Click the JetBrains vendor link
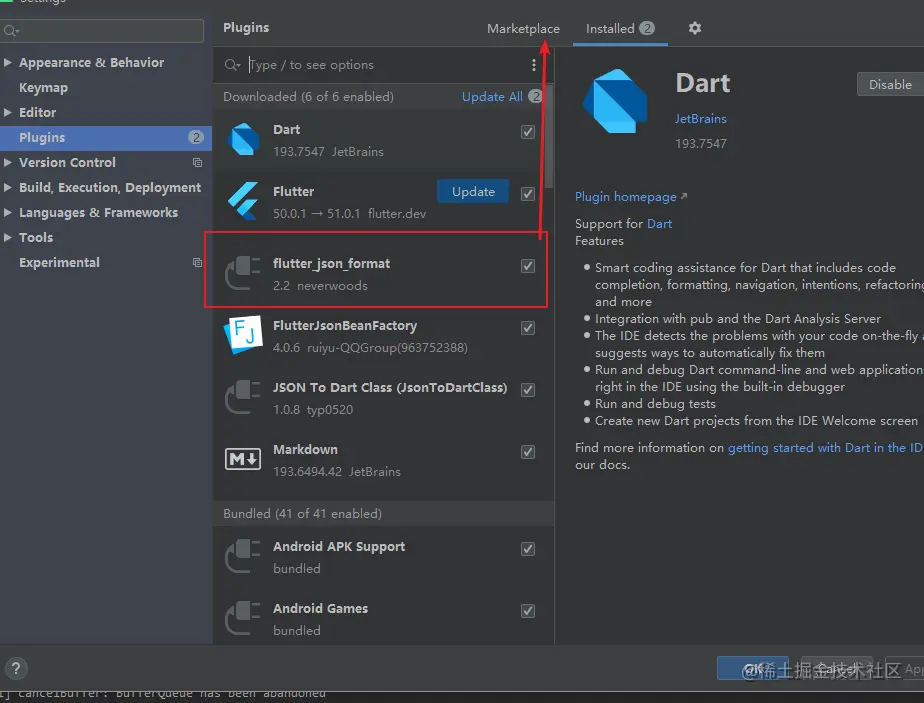 point(700,118)
